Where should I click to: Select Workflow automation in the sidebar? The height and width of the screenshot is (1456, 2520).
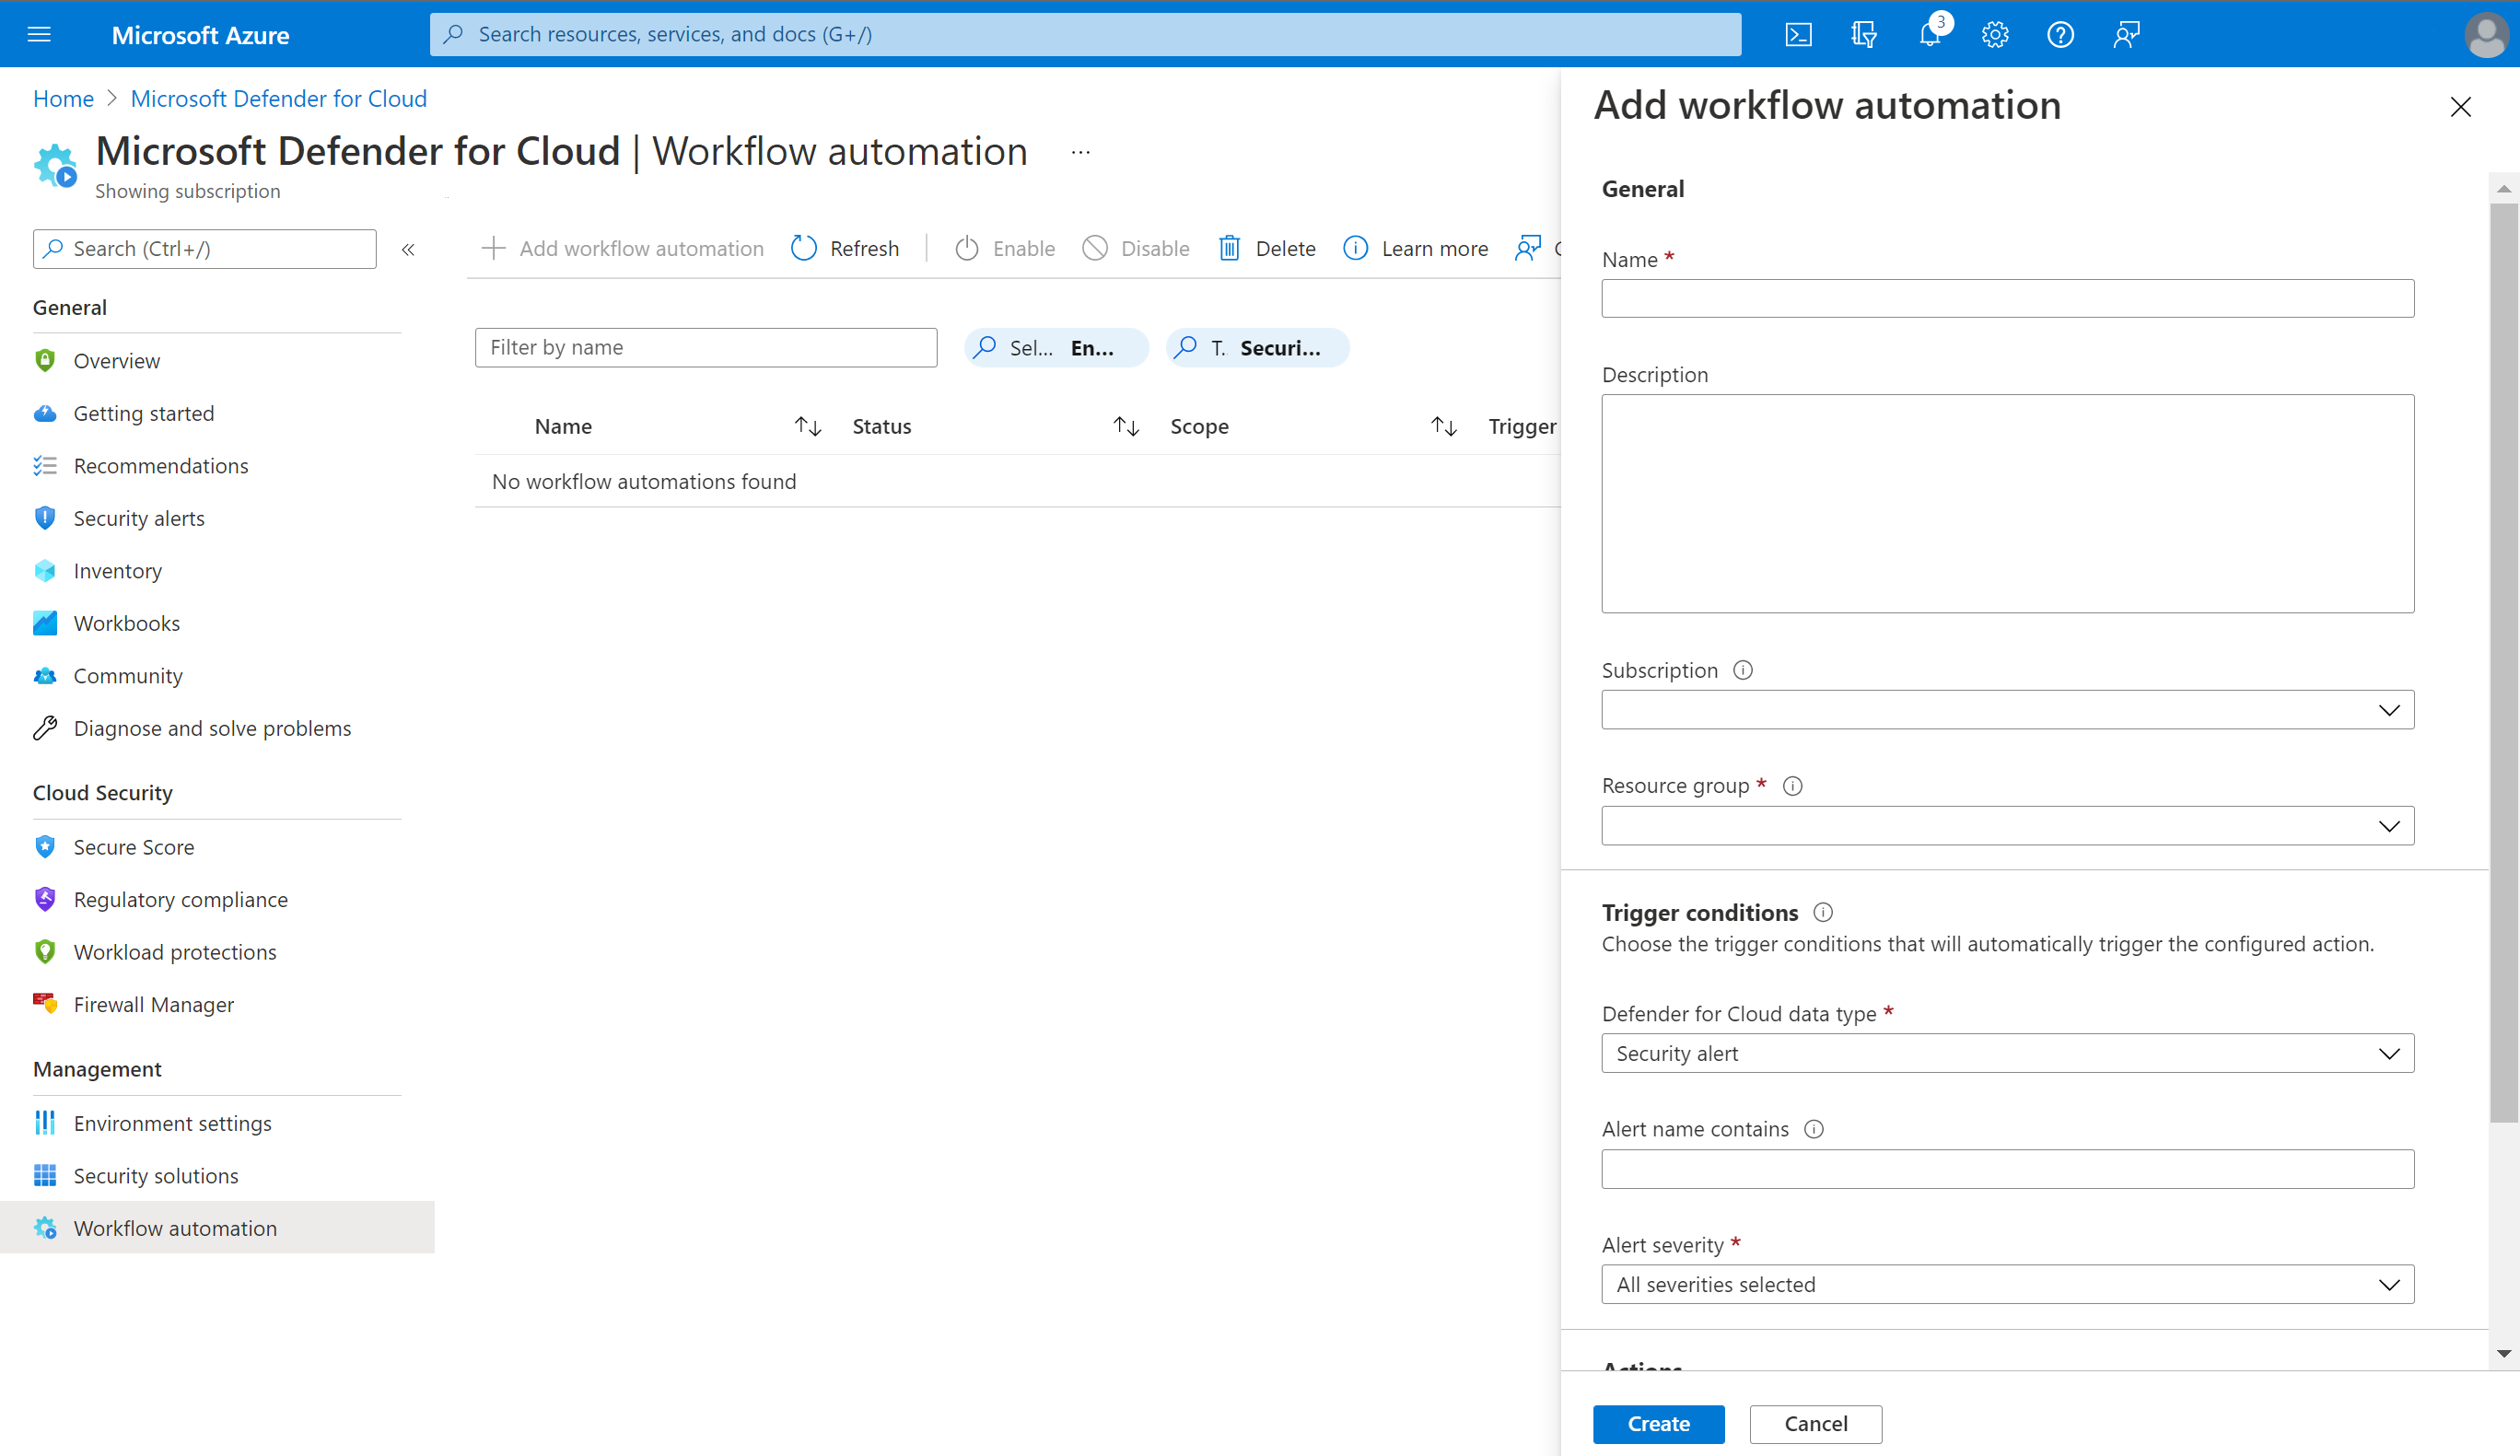point(217,1228)
